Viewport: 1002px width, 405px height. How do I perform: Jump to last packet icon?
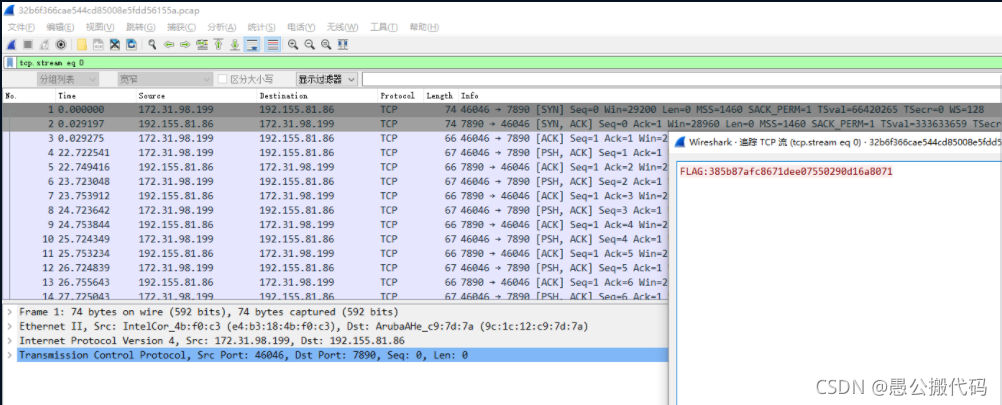click(235, 45)
